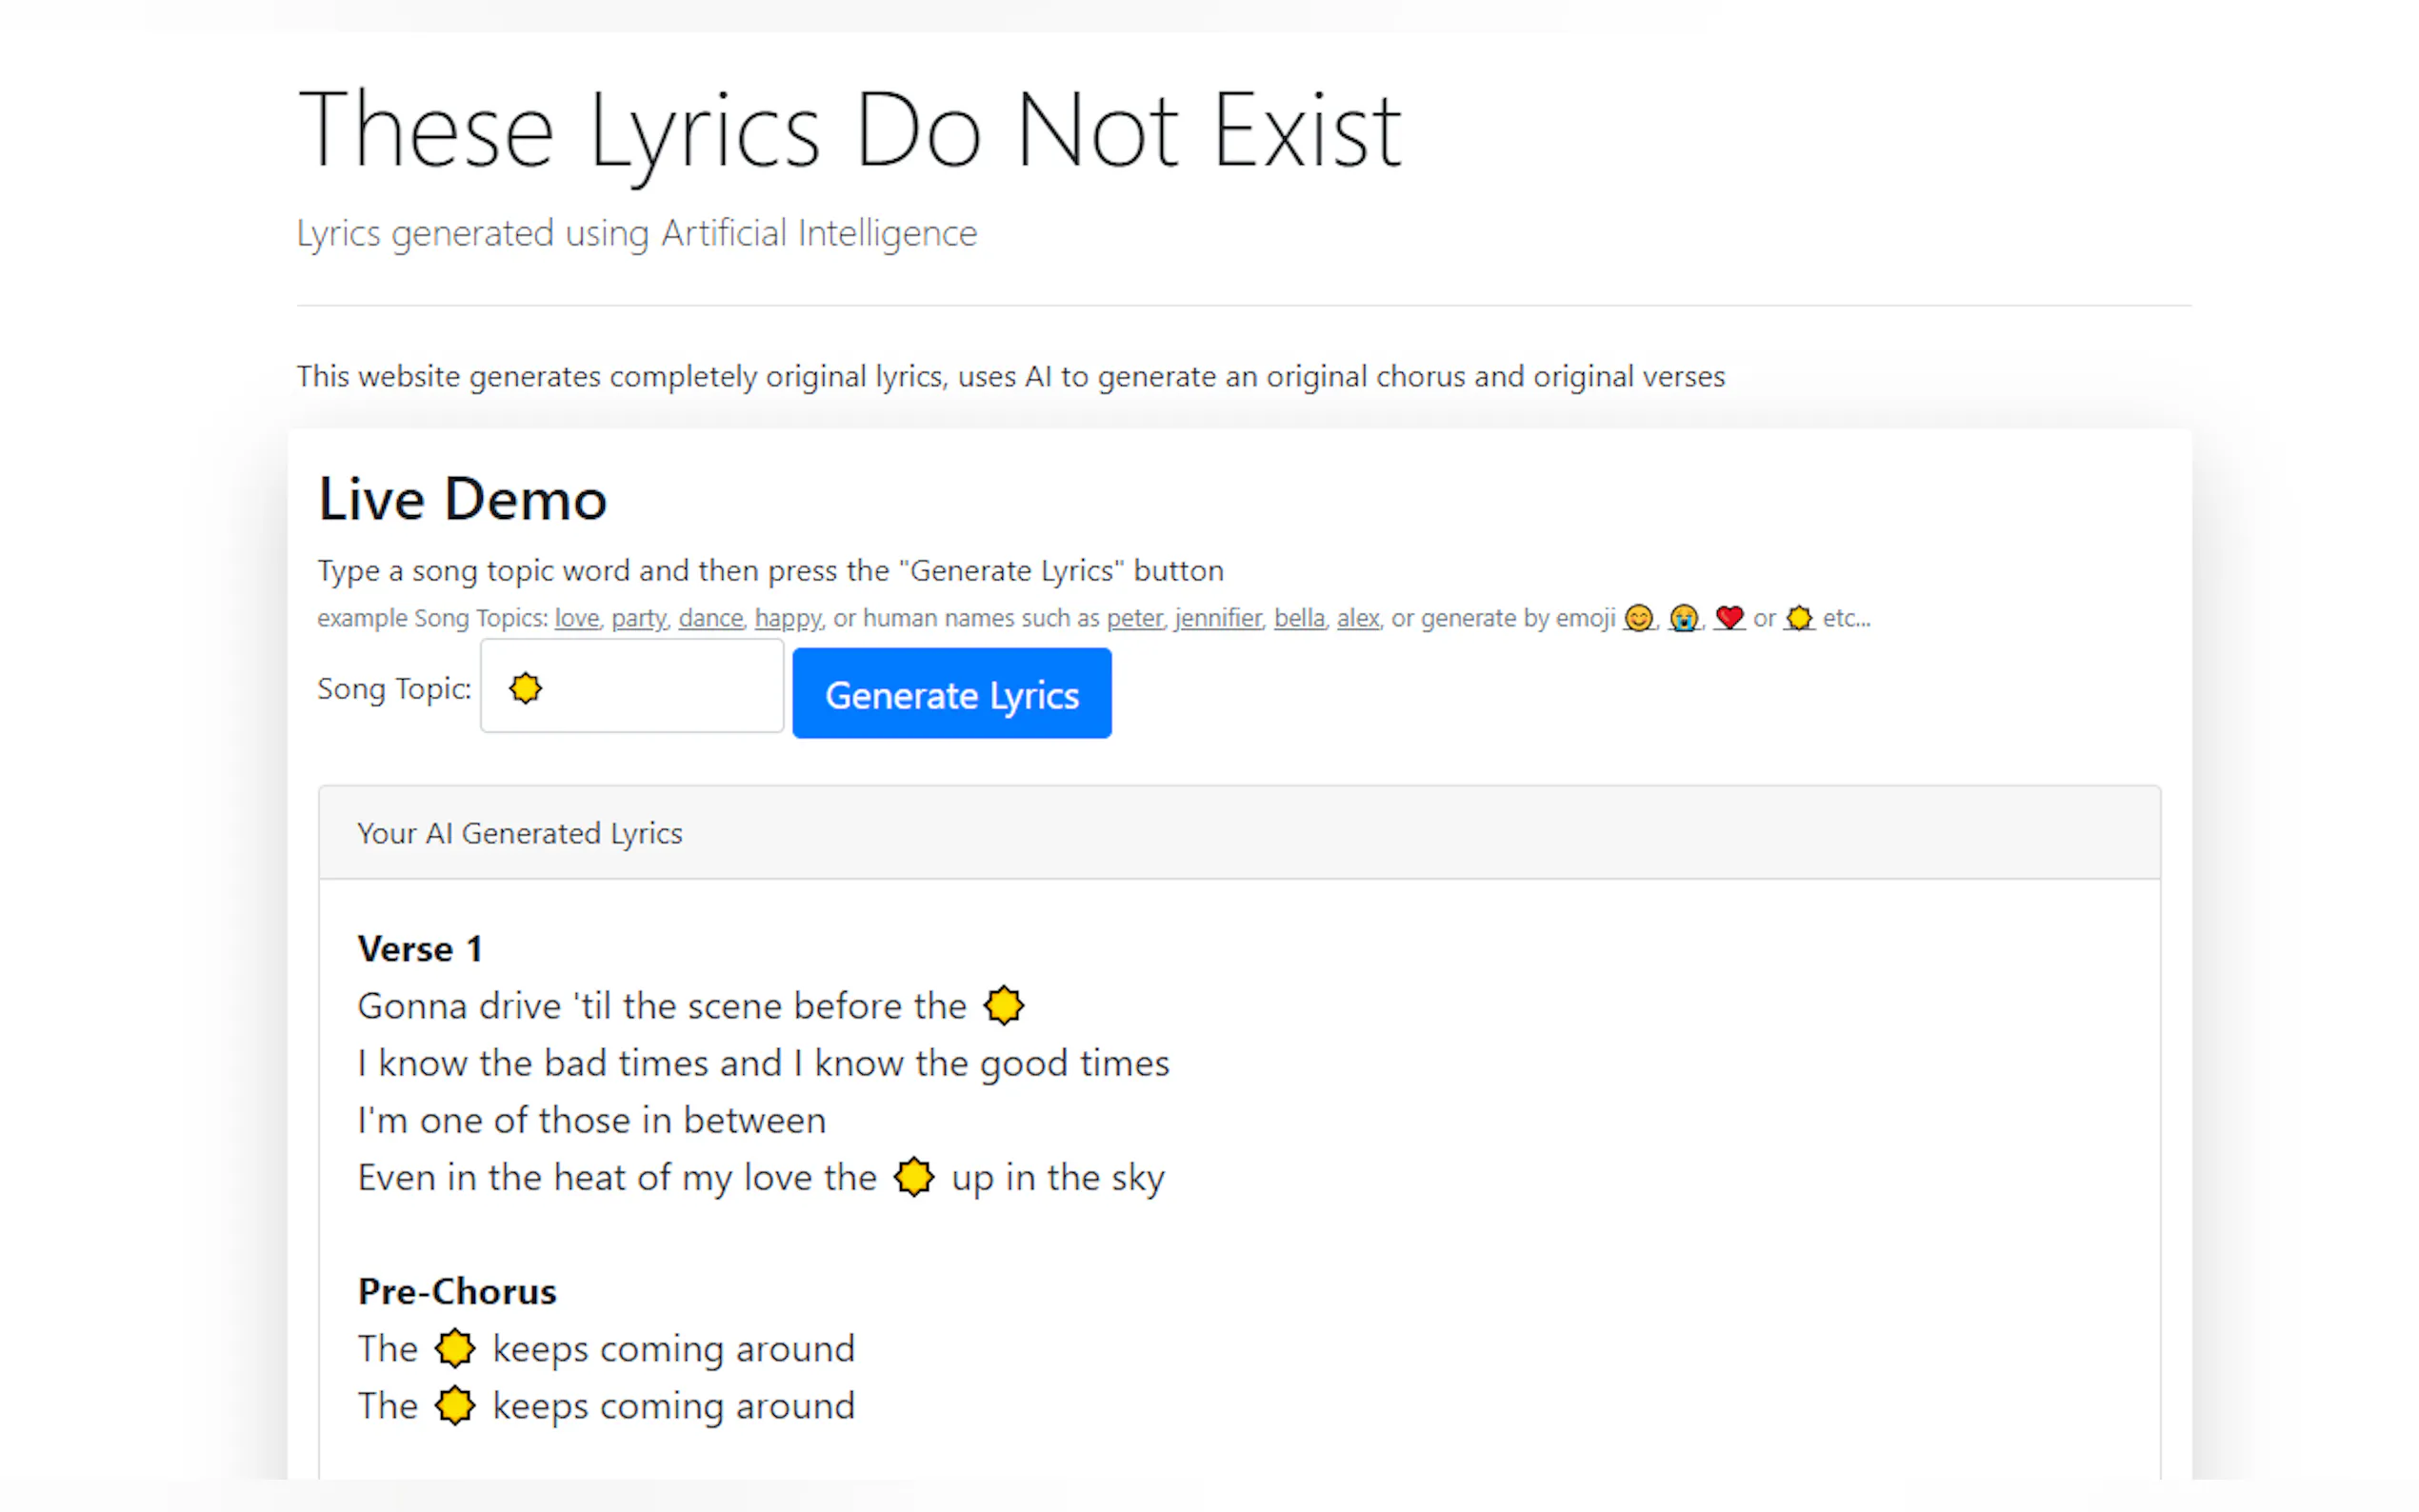Click the sun emoji before 'up in the sky'
Screen dimensions: 2419x1512
tap(913, 1177)
